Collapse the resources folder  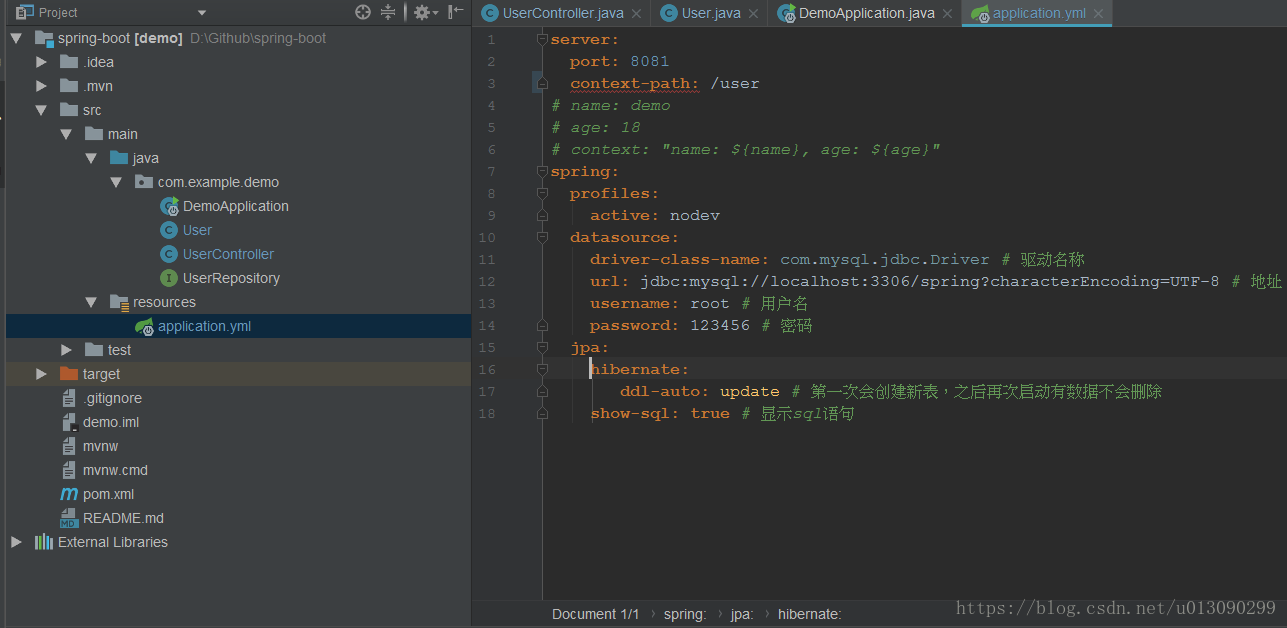pos(91,302)
